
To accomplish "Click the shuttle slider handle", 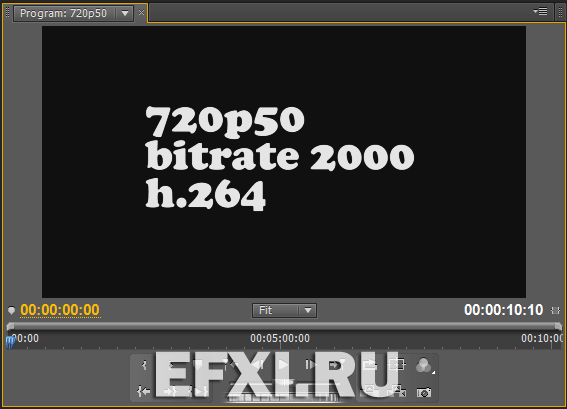I will [x=284, y=382].
